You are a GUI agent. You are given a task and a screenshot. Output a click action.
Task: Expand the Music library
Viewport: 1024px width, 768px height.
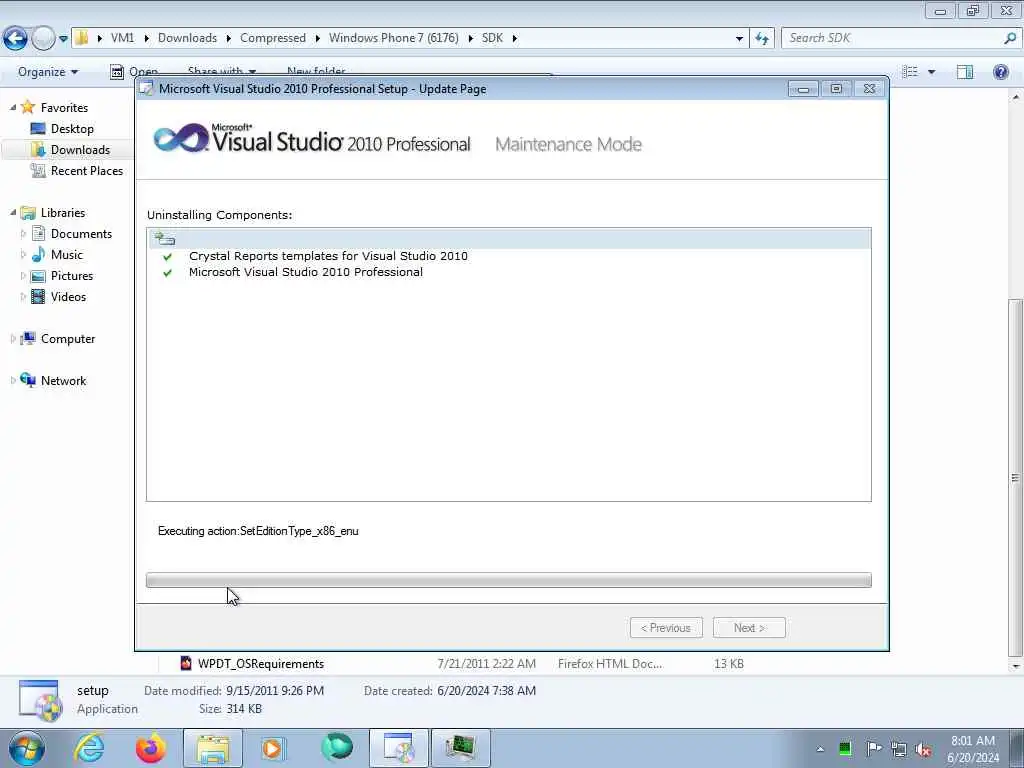coord(24,255)
